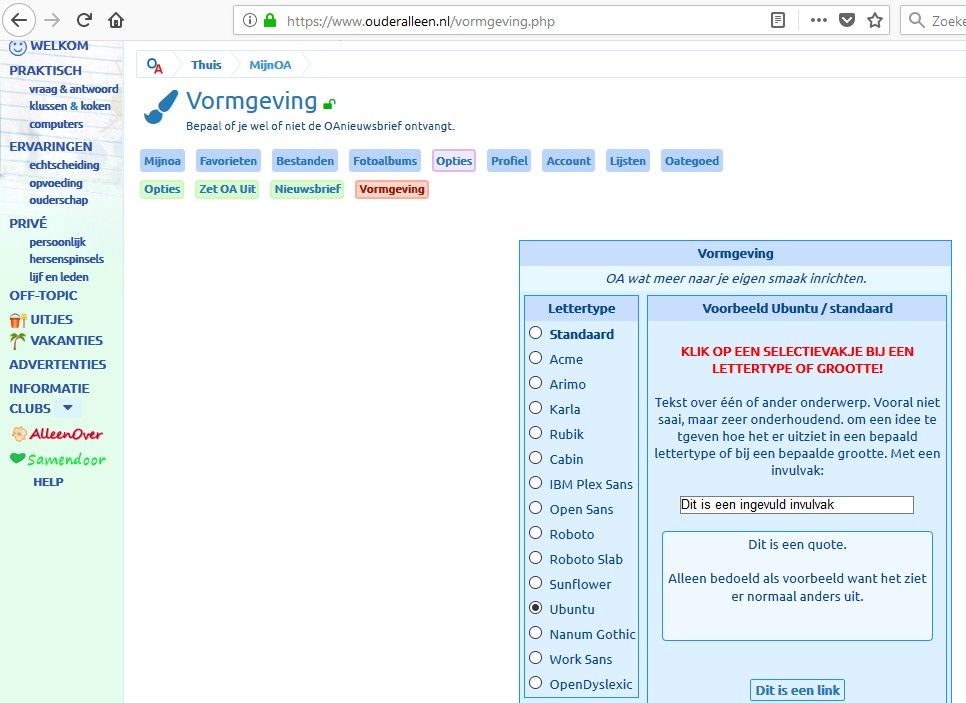Bookmark this page with the star icon
Image resolution: width=966 pixels, height=703 pixels.
click(875, 20)
